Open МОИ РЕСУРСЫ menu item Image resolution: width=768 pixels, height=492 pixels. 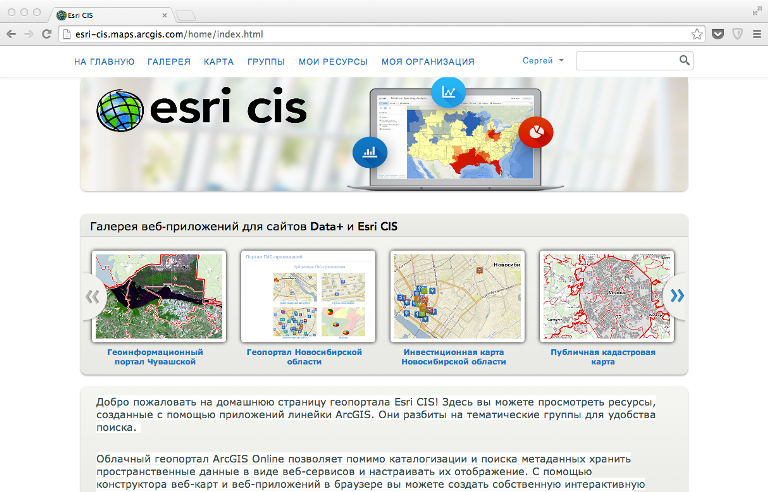333,62
